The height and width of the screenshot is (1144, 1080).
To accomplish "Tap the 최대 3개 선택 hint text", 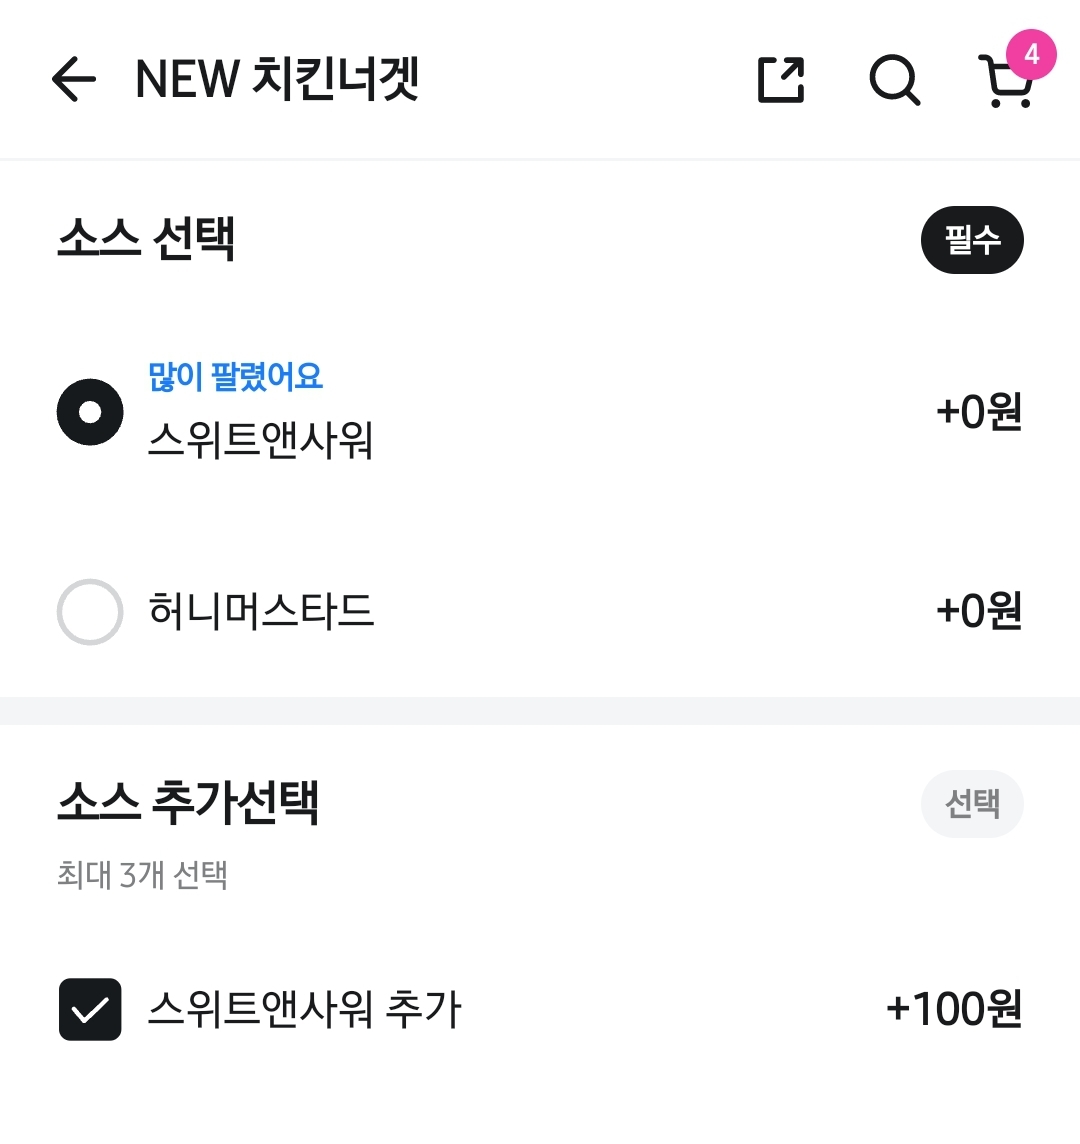I will pyautogui.click(x=142, y=875).
